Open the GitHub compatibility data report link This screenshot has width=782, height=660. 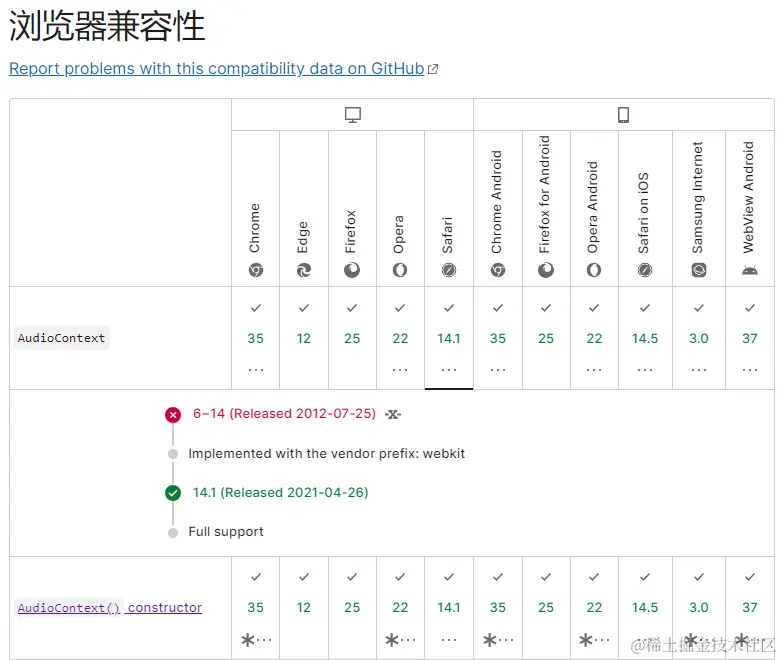click(216, 68)
